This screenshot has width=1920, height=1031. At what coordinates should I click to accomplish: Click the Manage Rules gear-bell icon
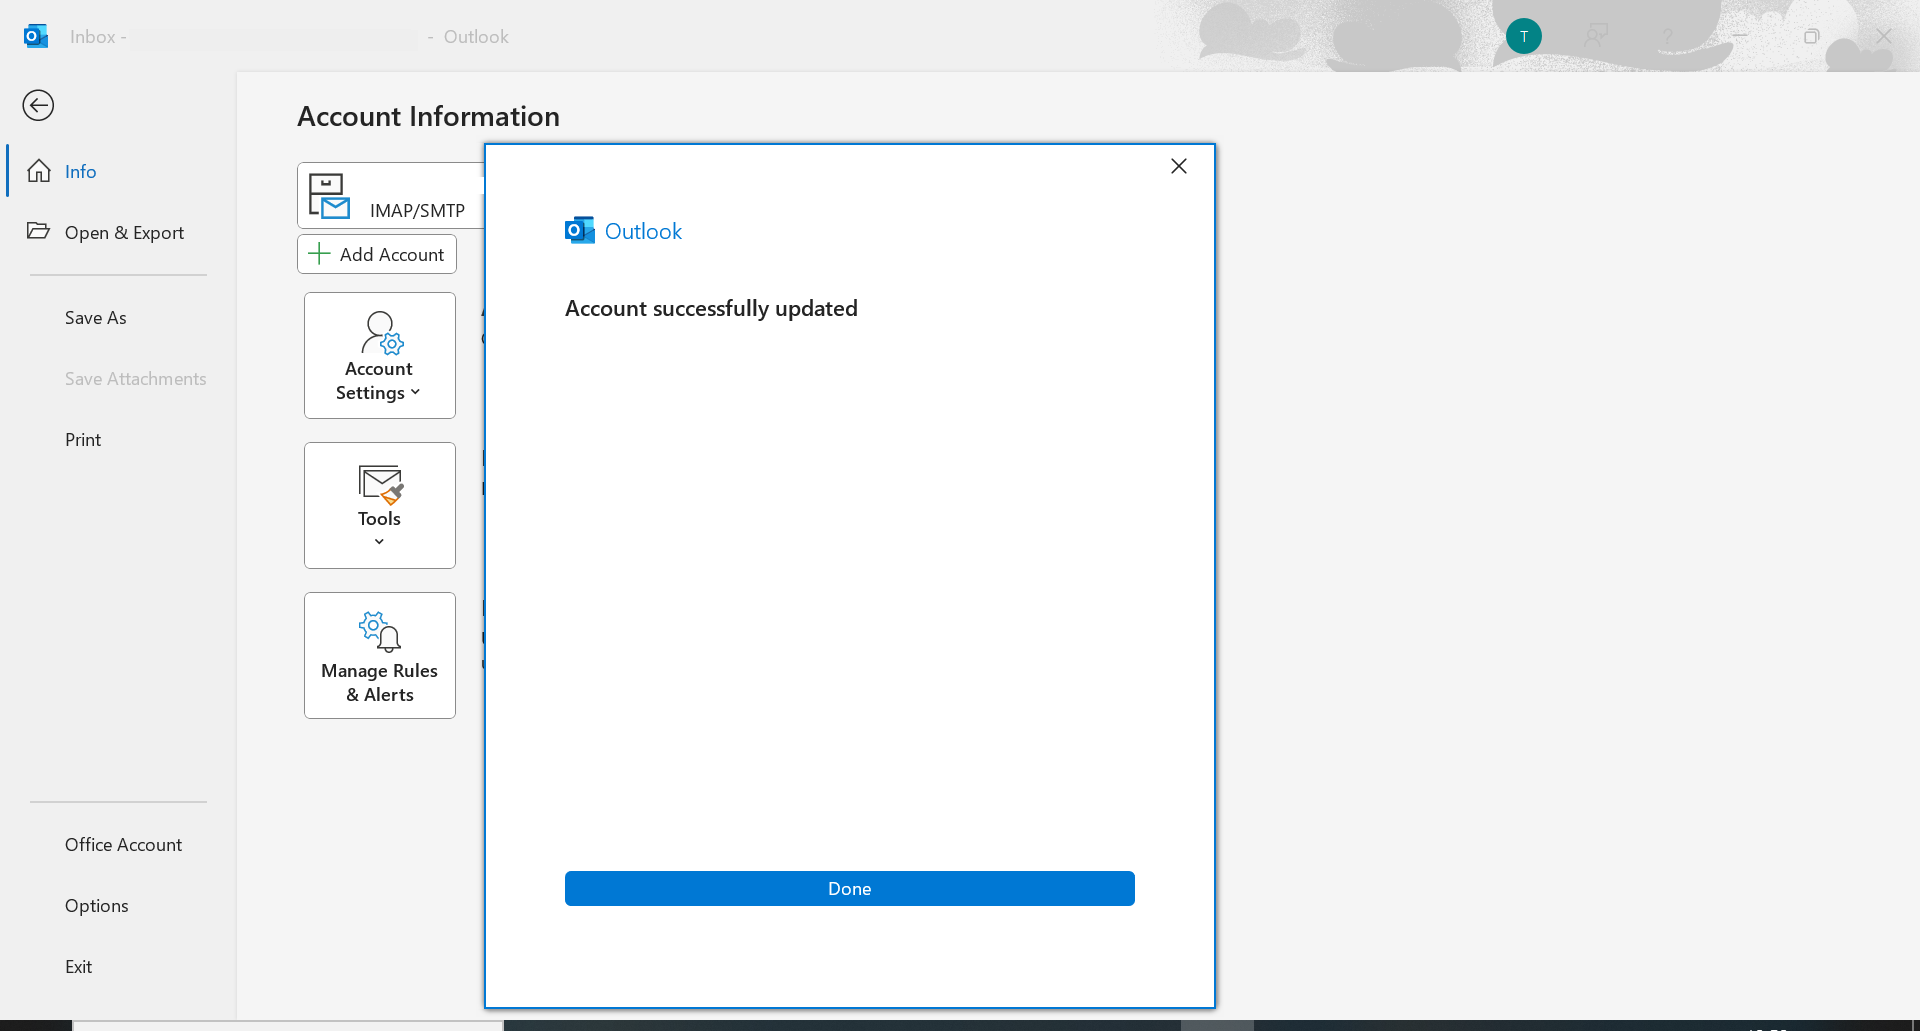click(x=380, y=632)
